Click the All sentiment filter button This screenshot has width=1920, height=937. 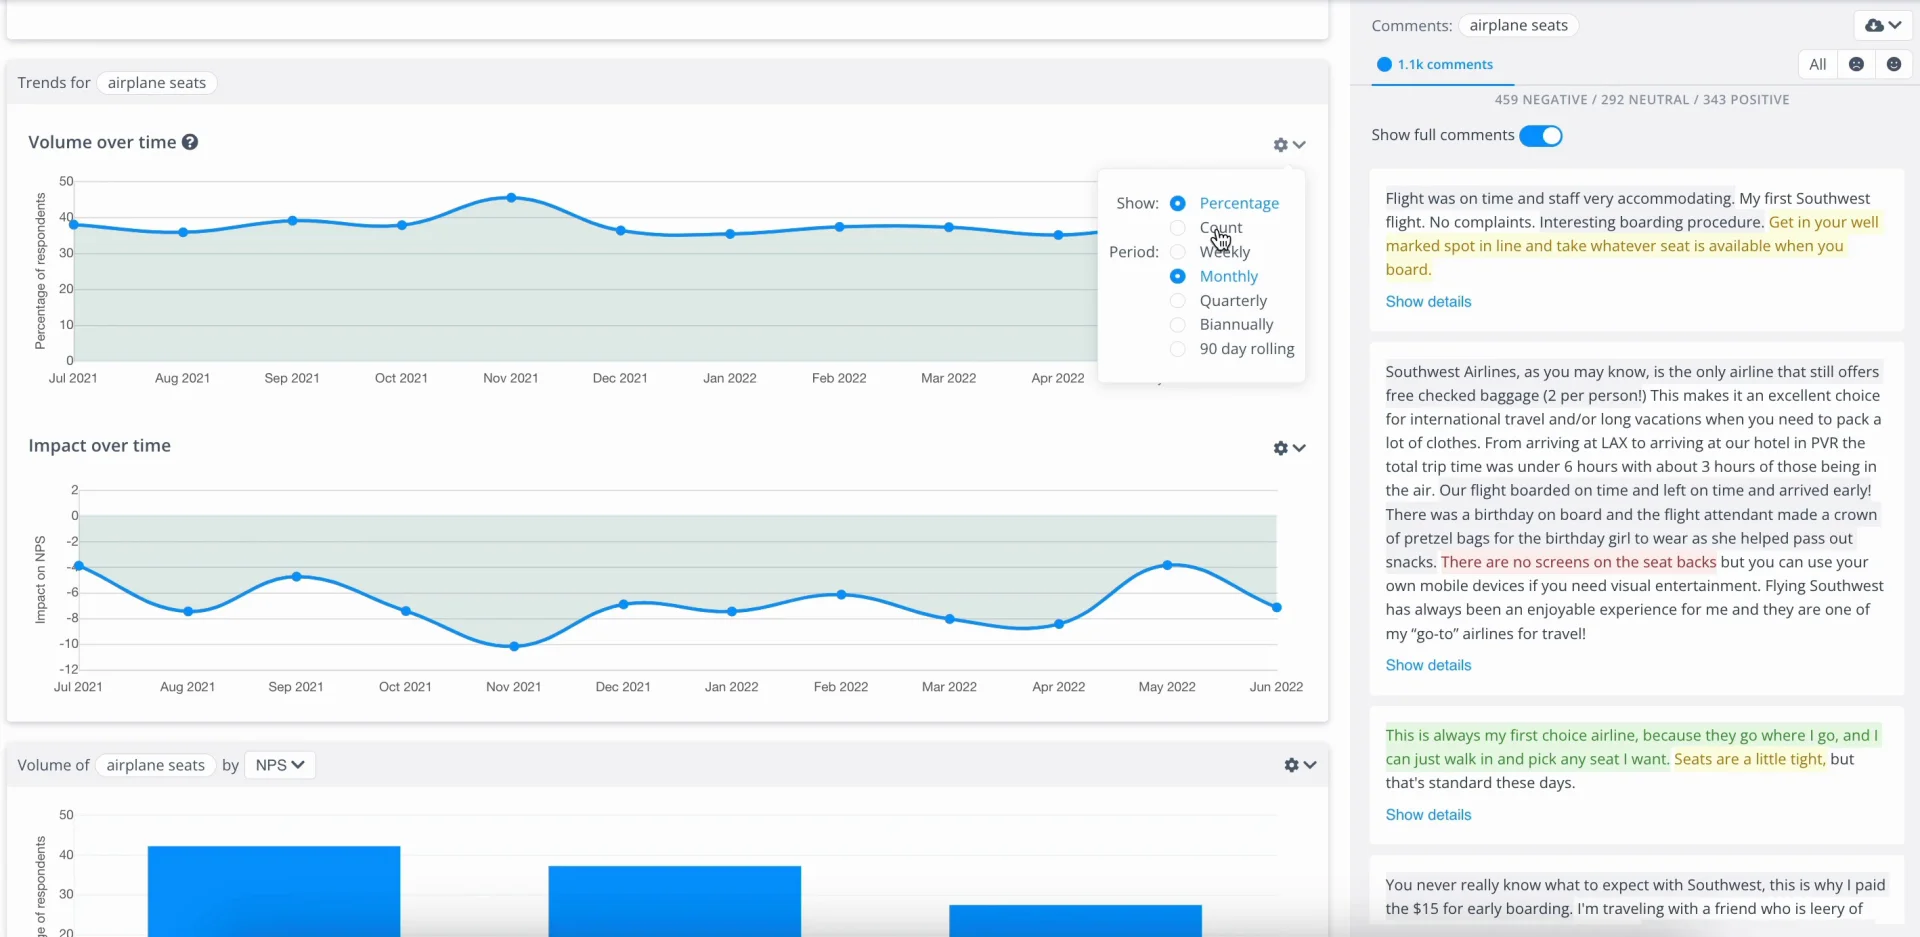1817,64
